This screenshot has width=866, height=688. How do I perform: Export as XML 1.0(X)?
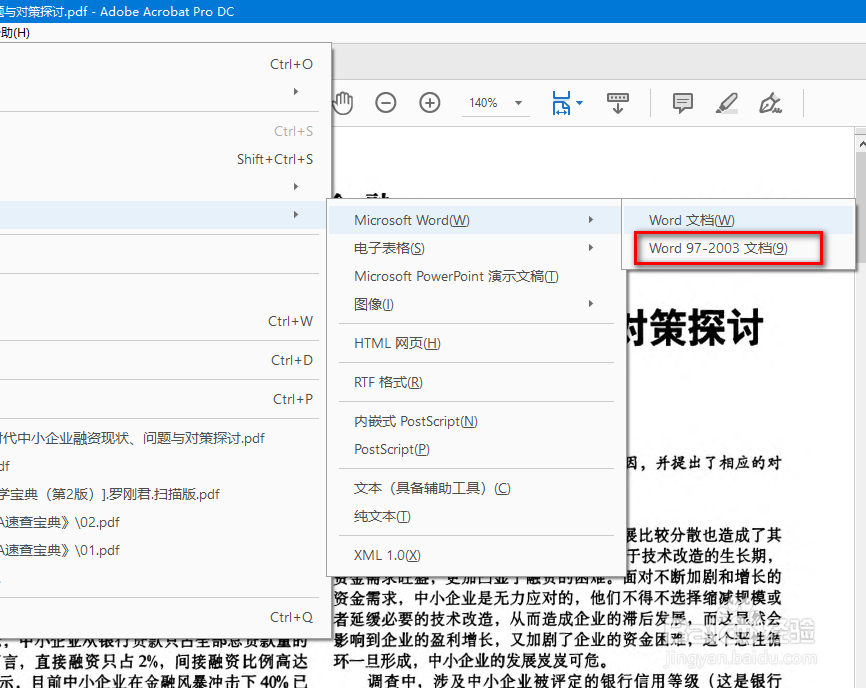(474, 555)
